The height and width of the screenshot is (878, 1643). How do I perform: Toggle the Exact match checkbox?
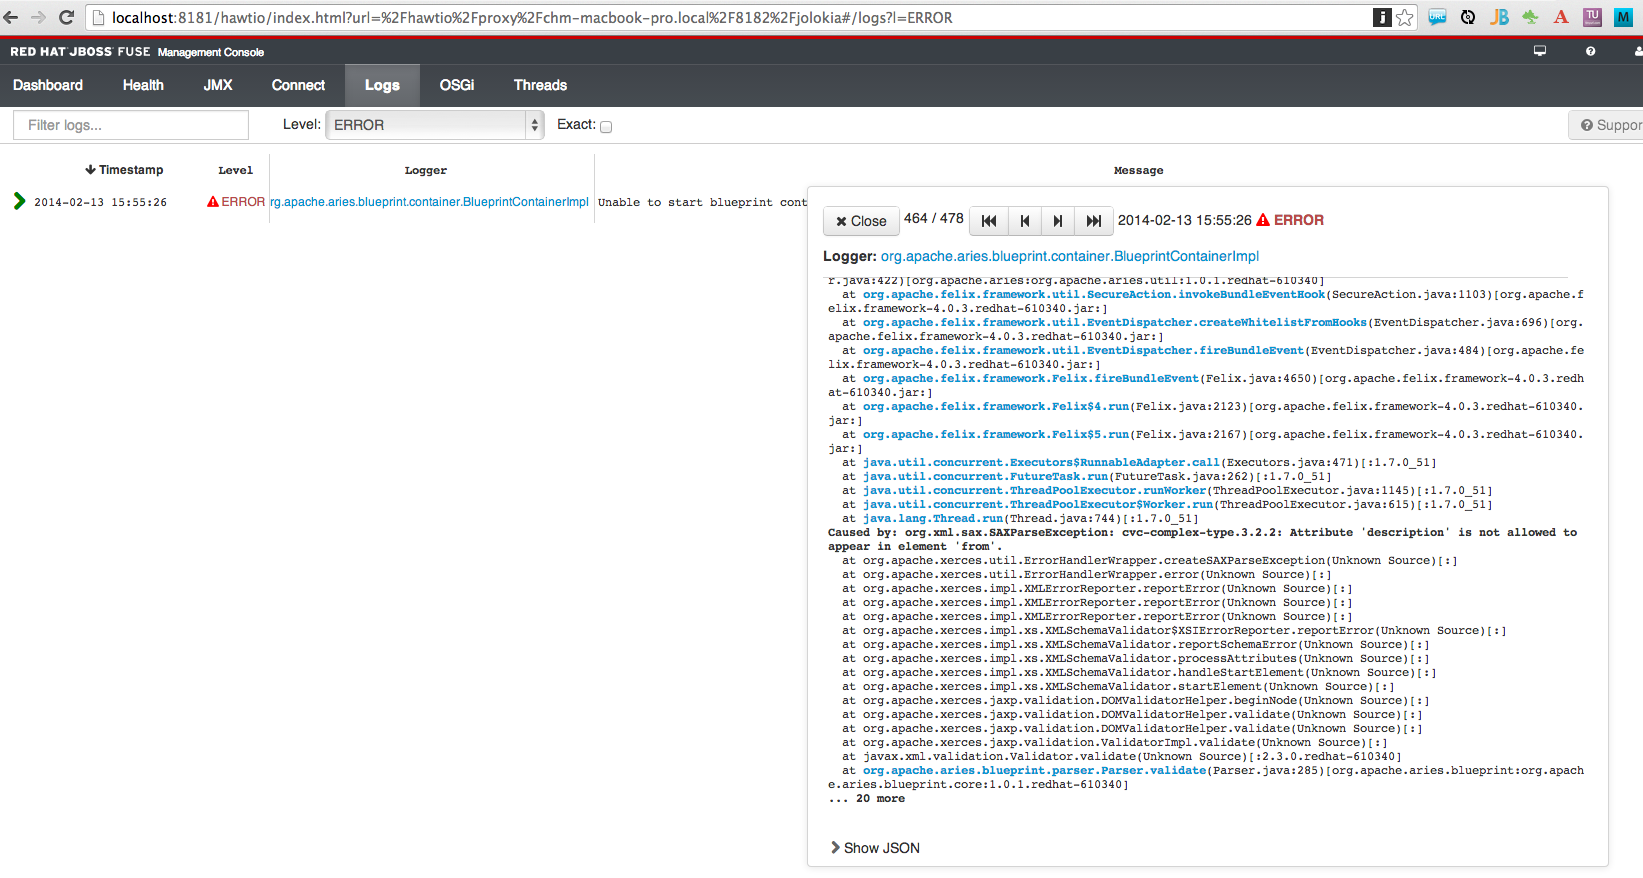(x=606, y=126)
